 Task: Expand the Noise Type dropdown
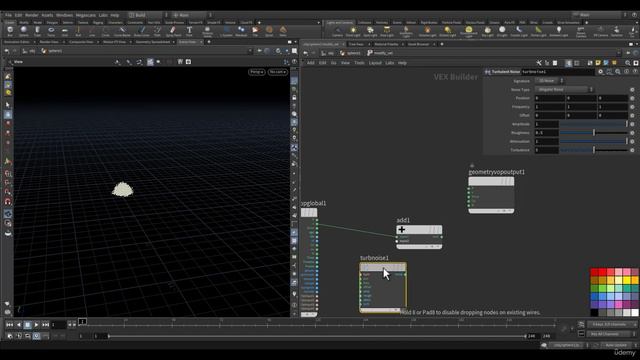(564, 89)
